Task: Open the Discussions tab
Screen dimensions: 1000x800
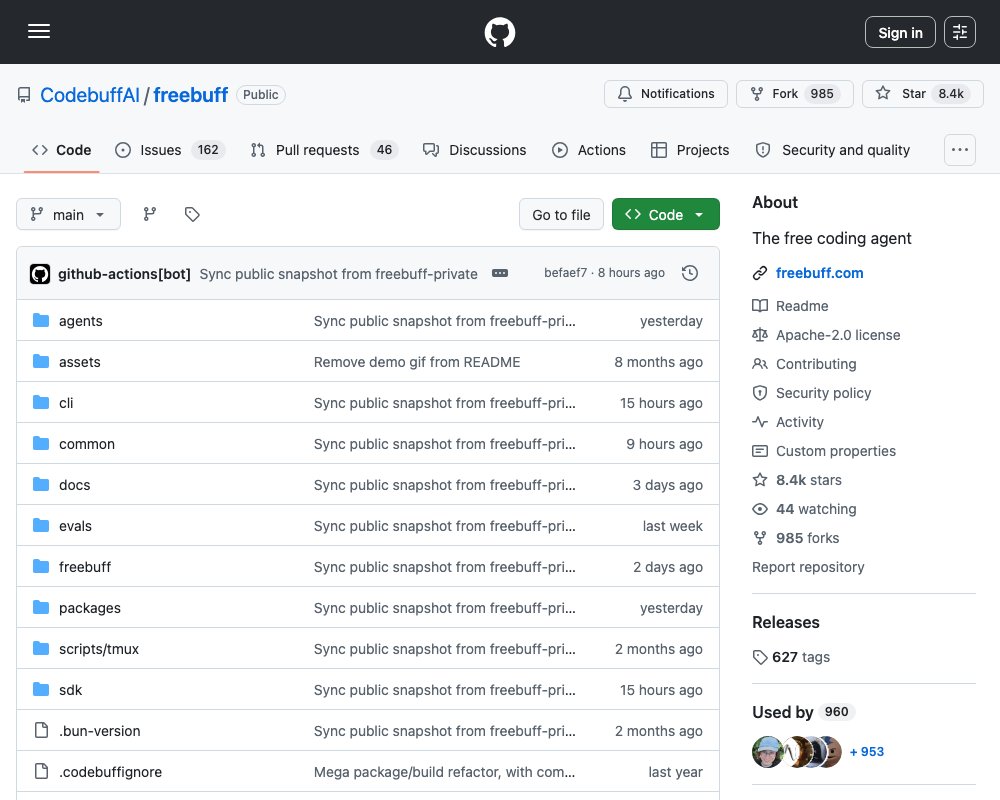Action: [474, 150]
